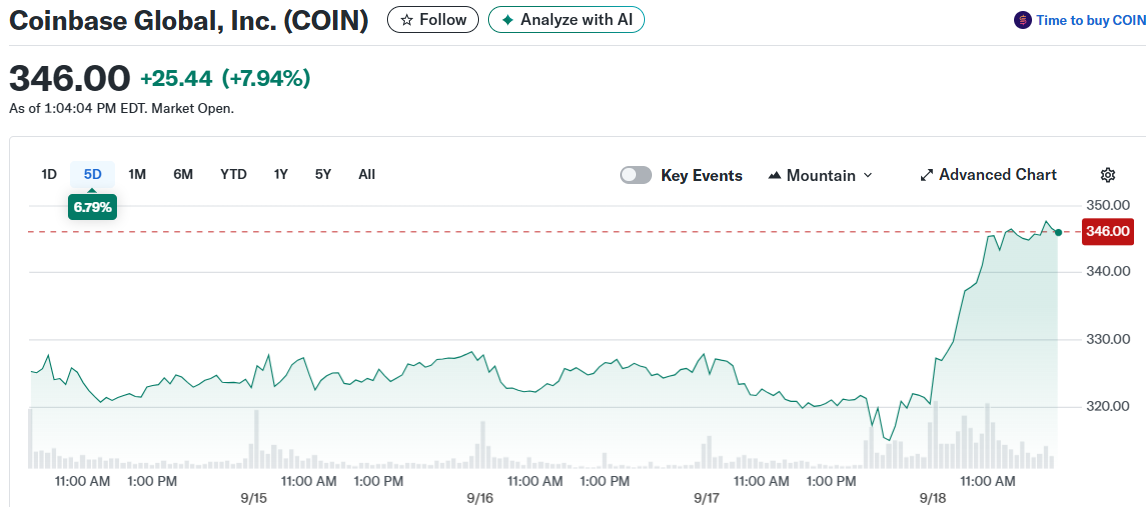Click the 9/17 date label on axis
This screenshot has height=507, width=1146.
707,498
